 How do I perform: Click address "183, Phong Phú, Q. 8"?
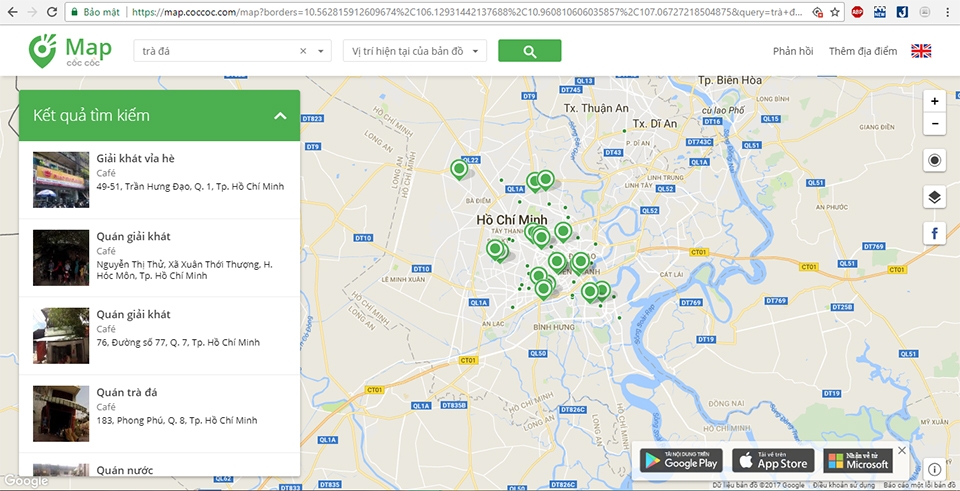(x=177, y=421)
